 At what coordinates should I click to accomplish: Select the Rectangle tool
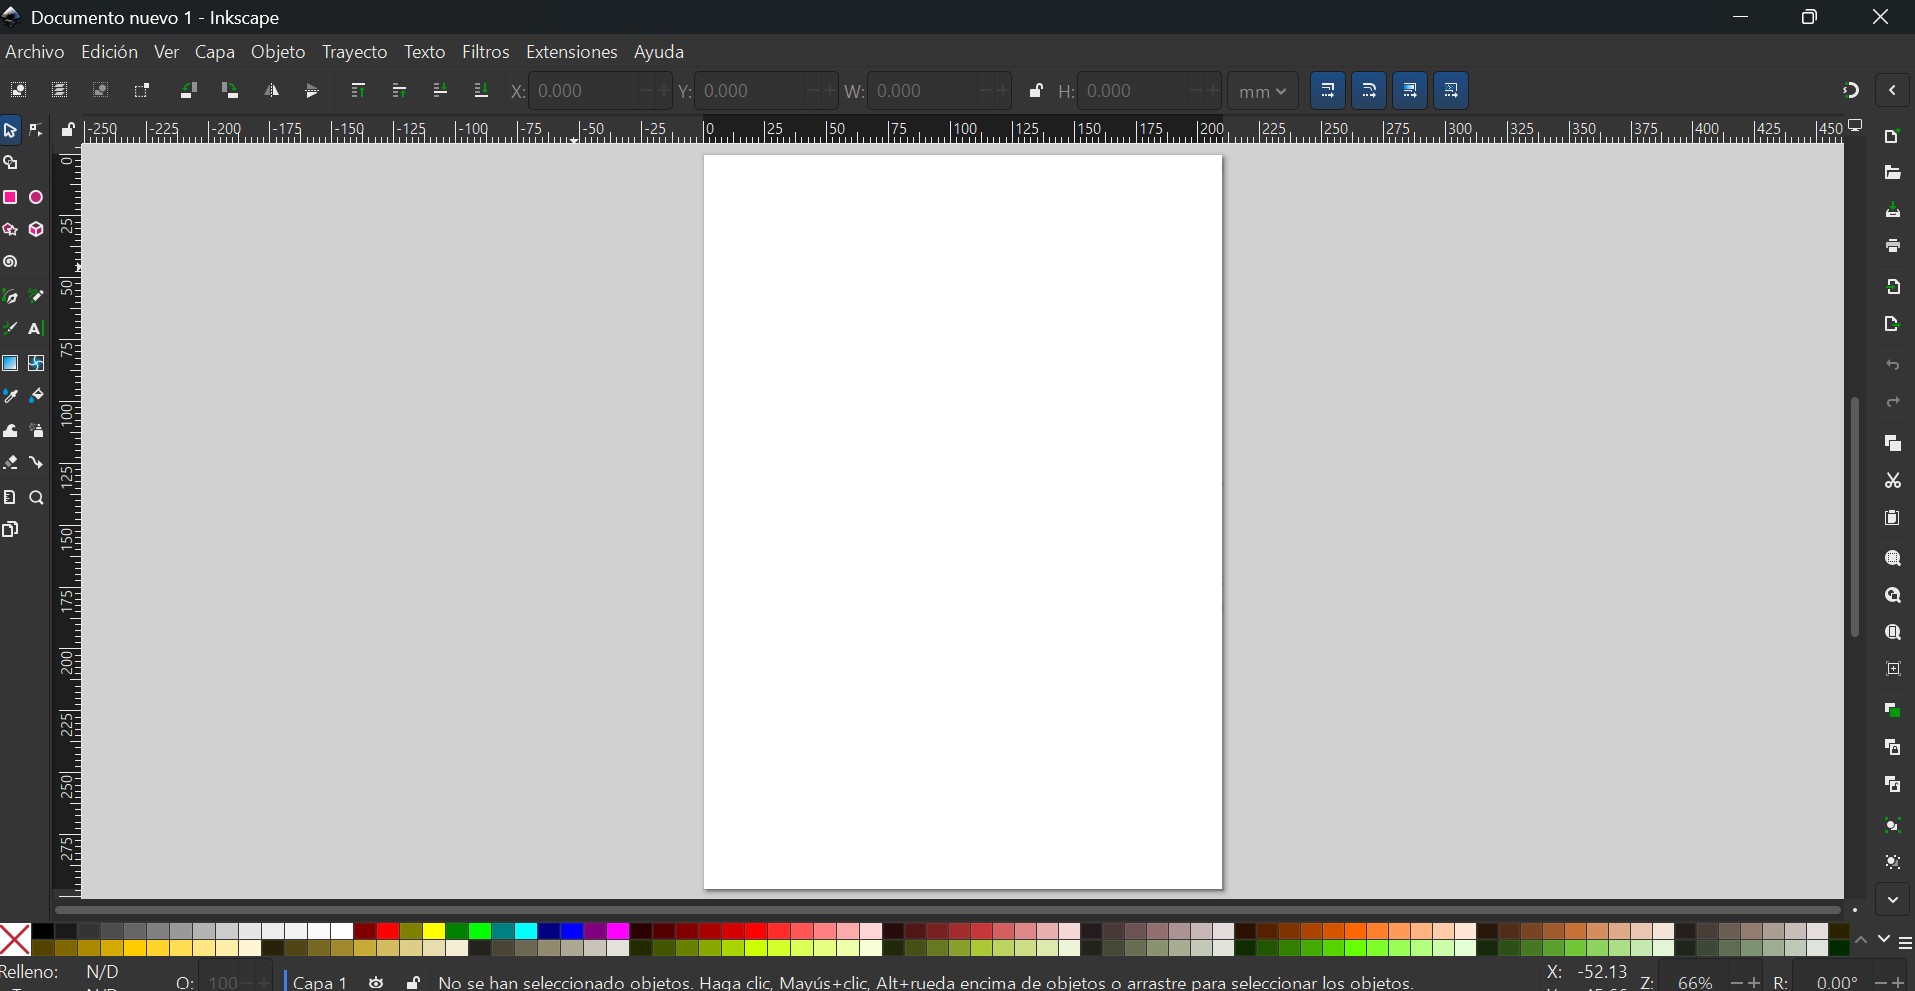11,197
